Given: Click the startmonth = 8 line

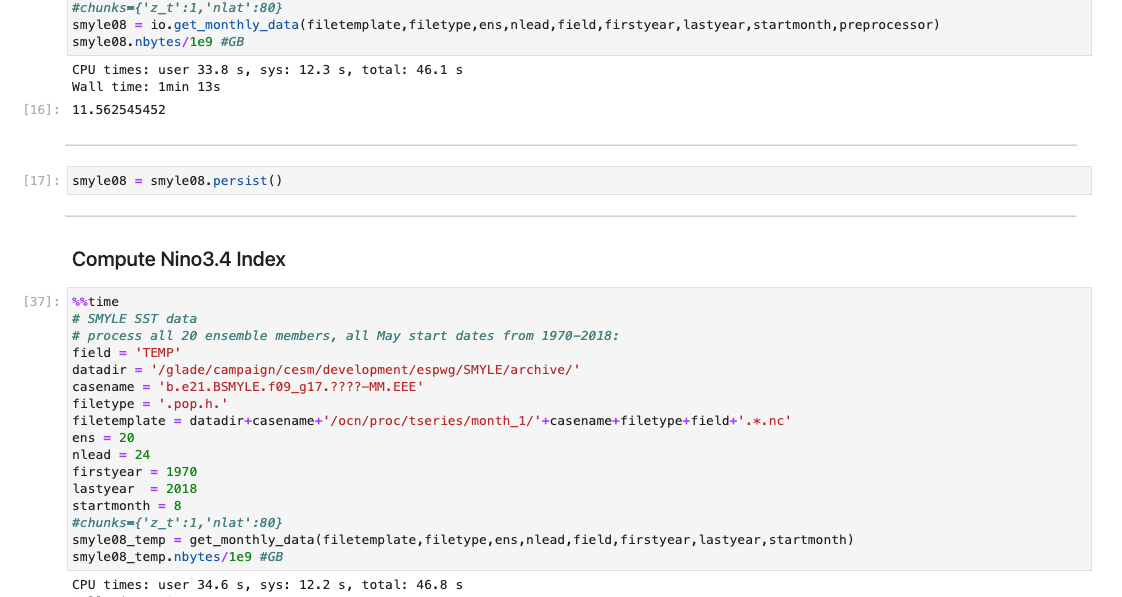Looking at the screenshot, I should pyautogui.click(x=127, y=505).
